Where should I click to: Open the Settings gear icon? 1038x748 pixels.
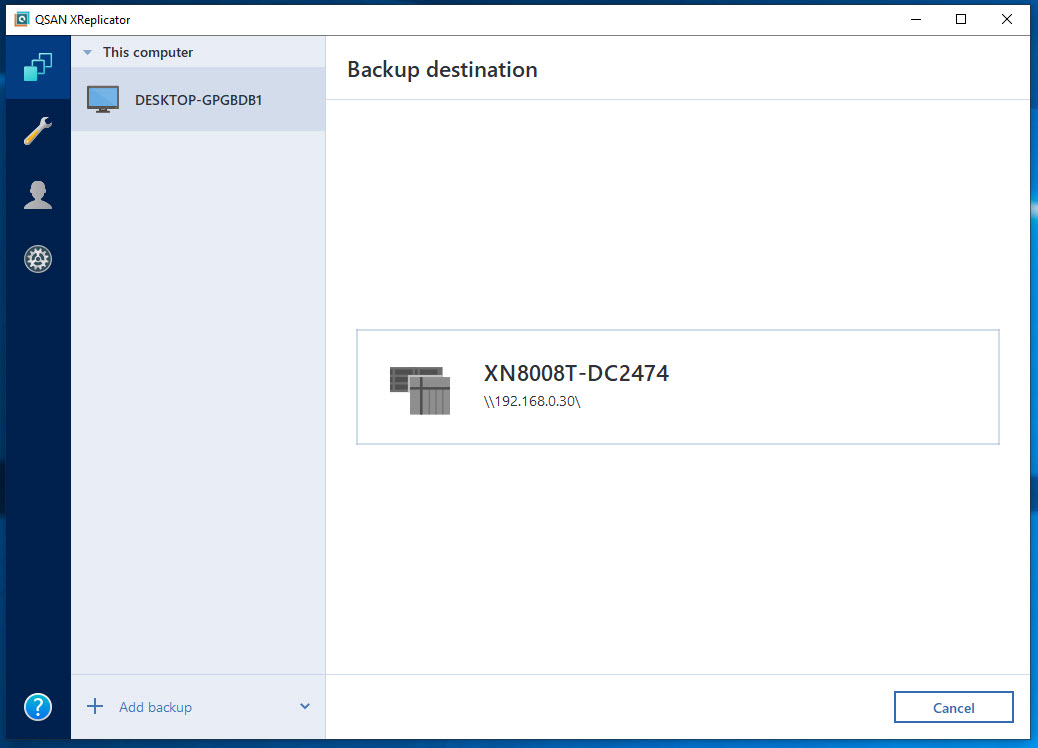(x=38, y=259)
